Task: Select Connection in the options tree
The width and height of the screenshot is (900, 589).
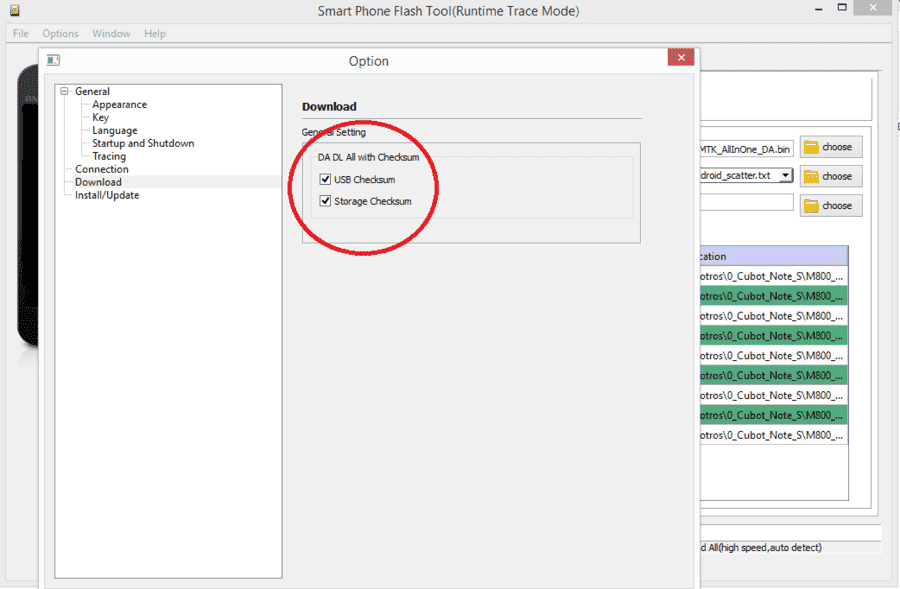Action: pos(102,169)
